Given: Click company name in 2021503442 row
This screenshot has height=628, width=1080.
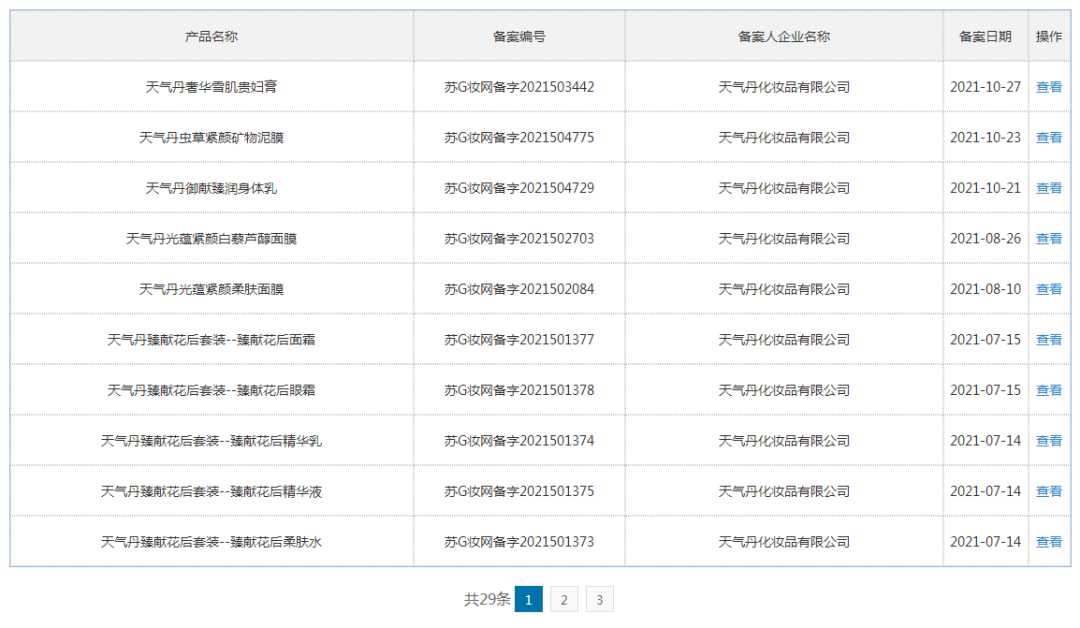Looking at the screenshot, I should [784, 87].
